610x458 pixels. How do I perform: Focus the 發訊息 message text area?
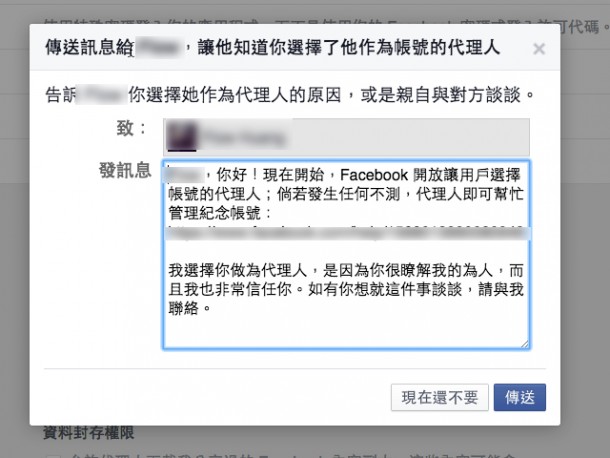point(346,254)
